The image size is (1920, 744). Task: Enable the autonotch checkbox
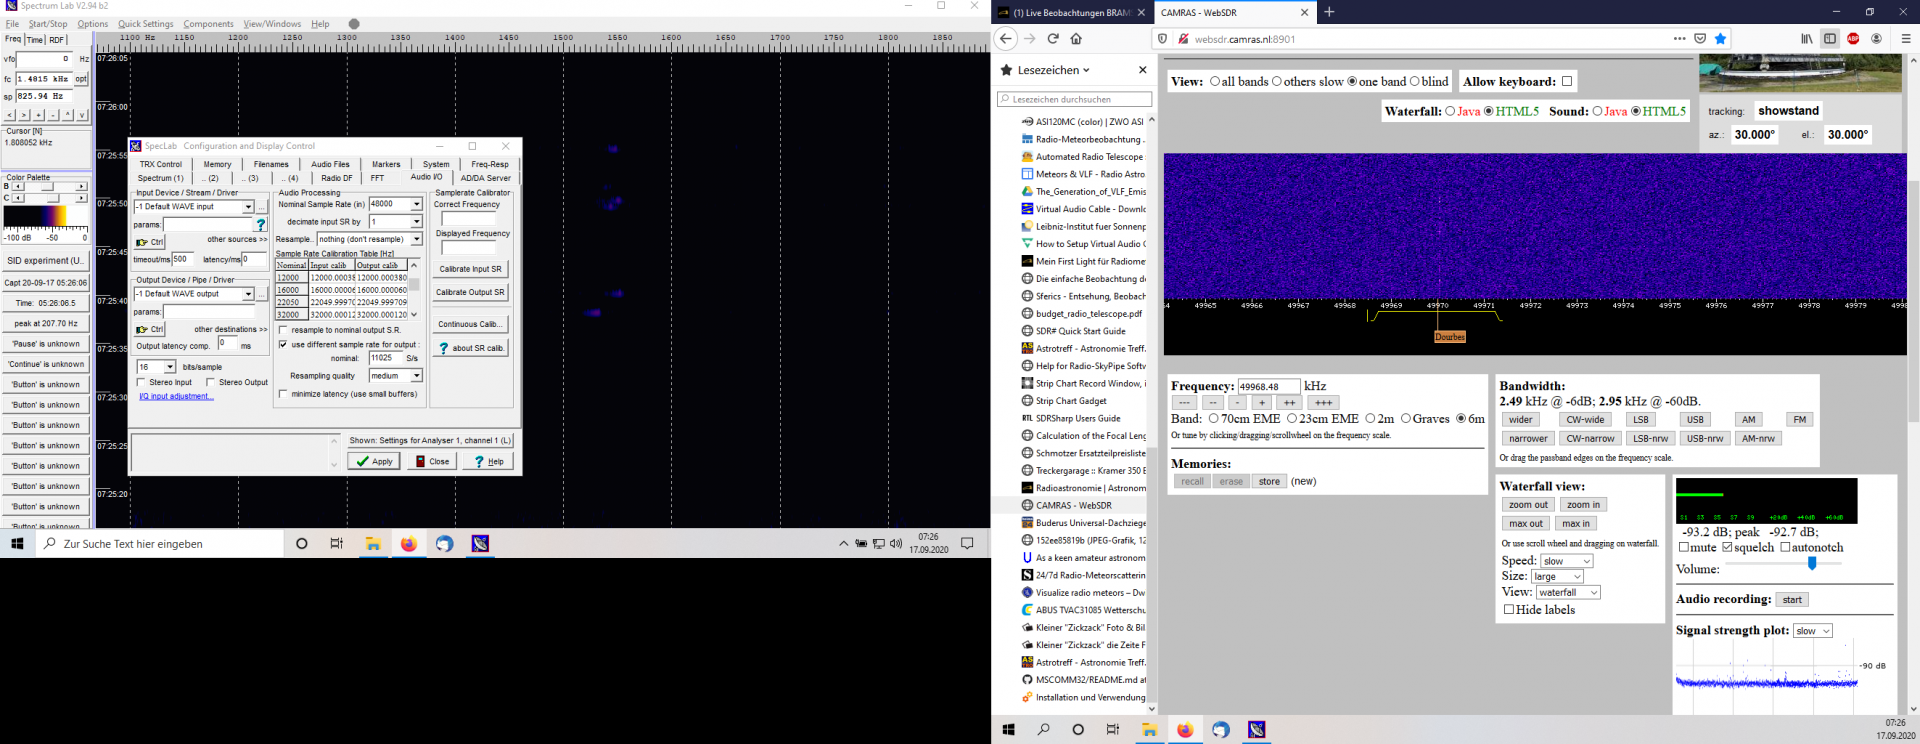click(x=1785, y=548)
